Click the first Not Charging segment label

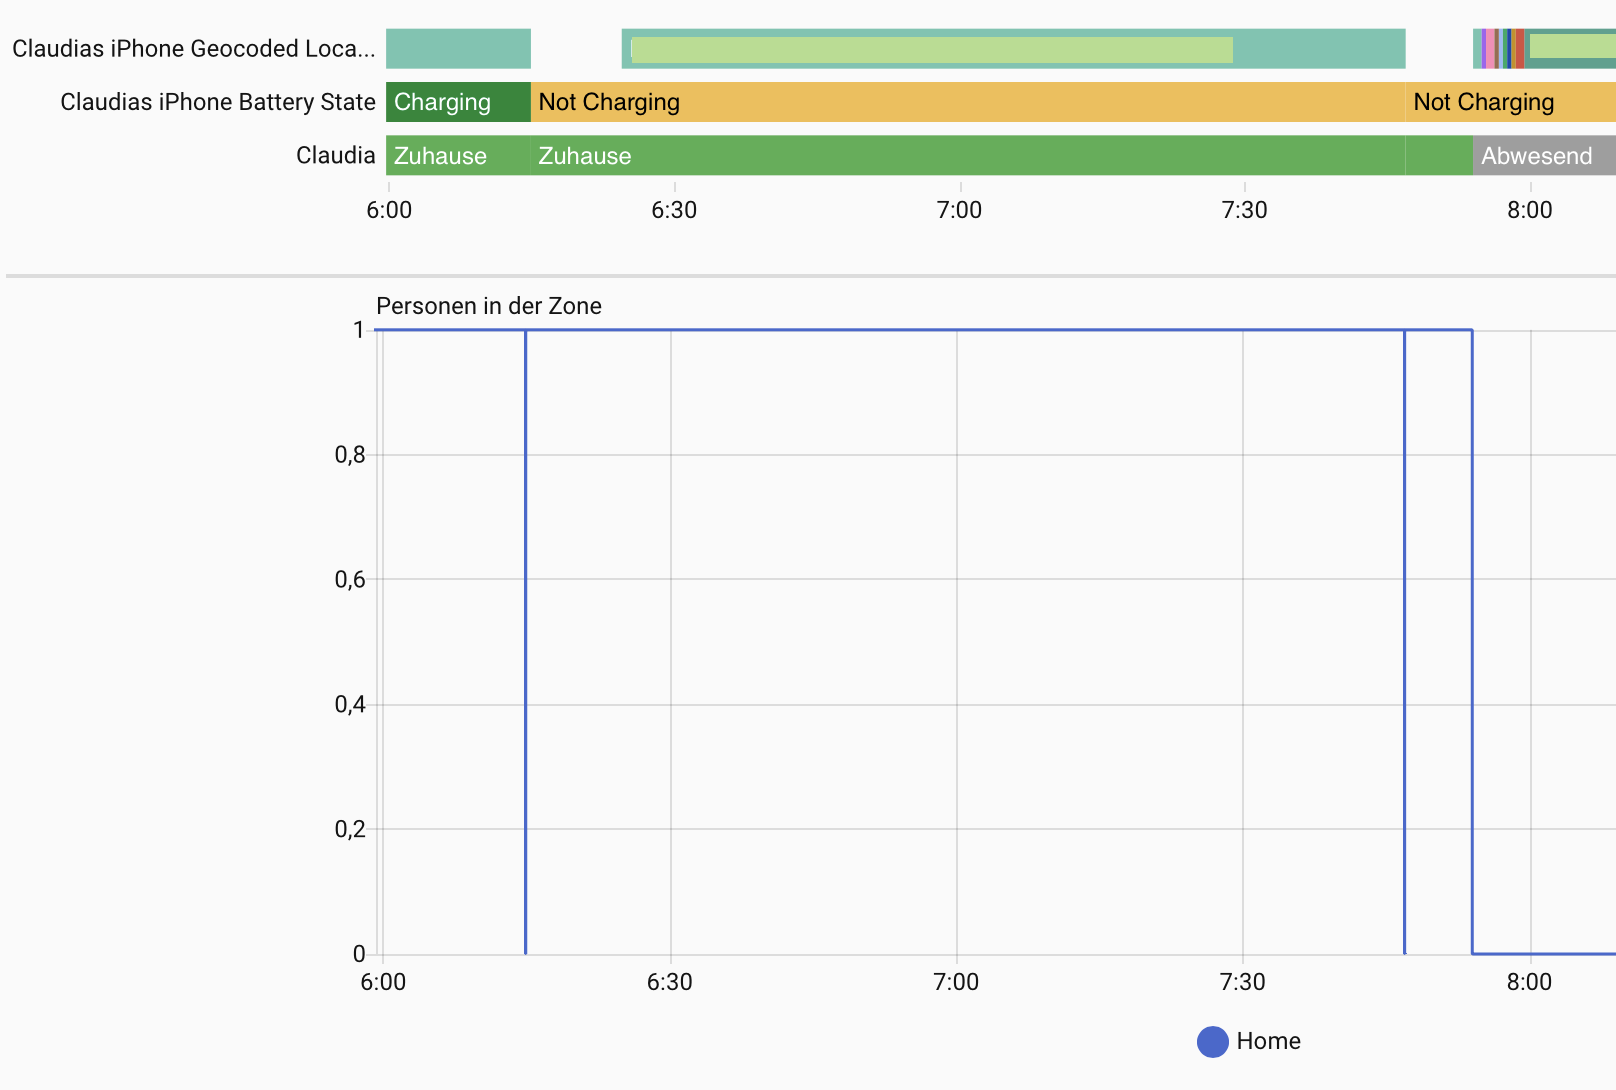[x=609, y=102]
